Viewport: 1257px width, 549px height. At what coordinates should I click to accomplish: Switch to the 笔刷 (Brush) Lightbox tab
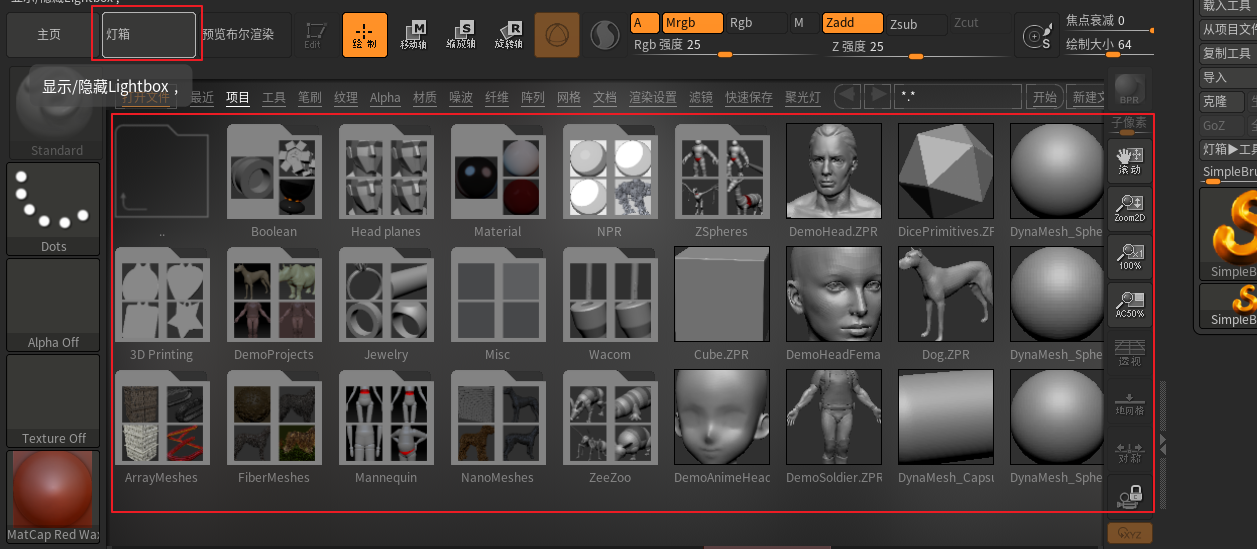click(x=310, y=97)
